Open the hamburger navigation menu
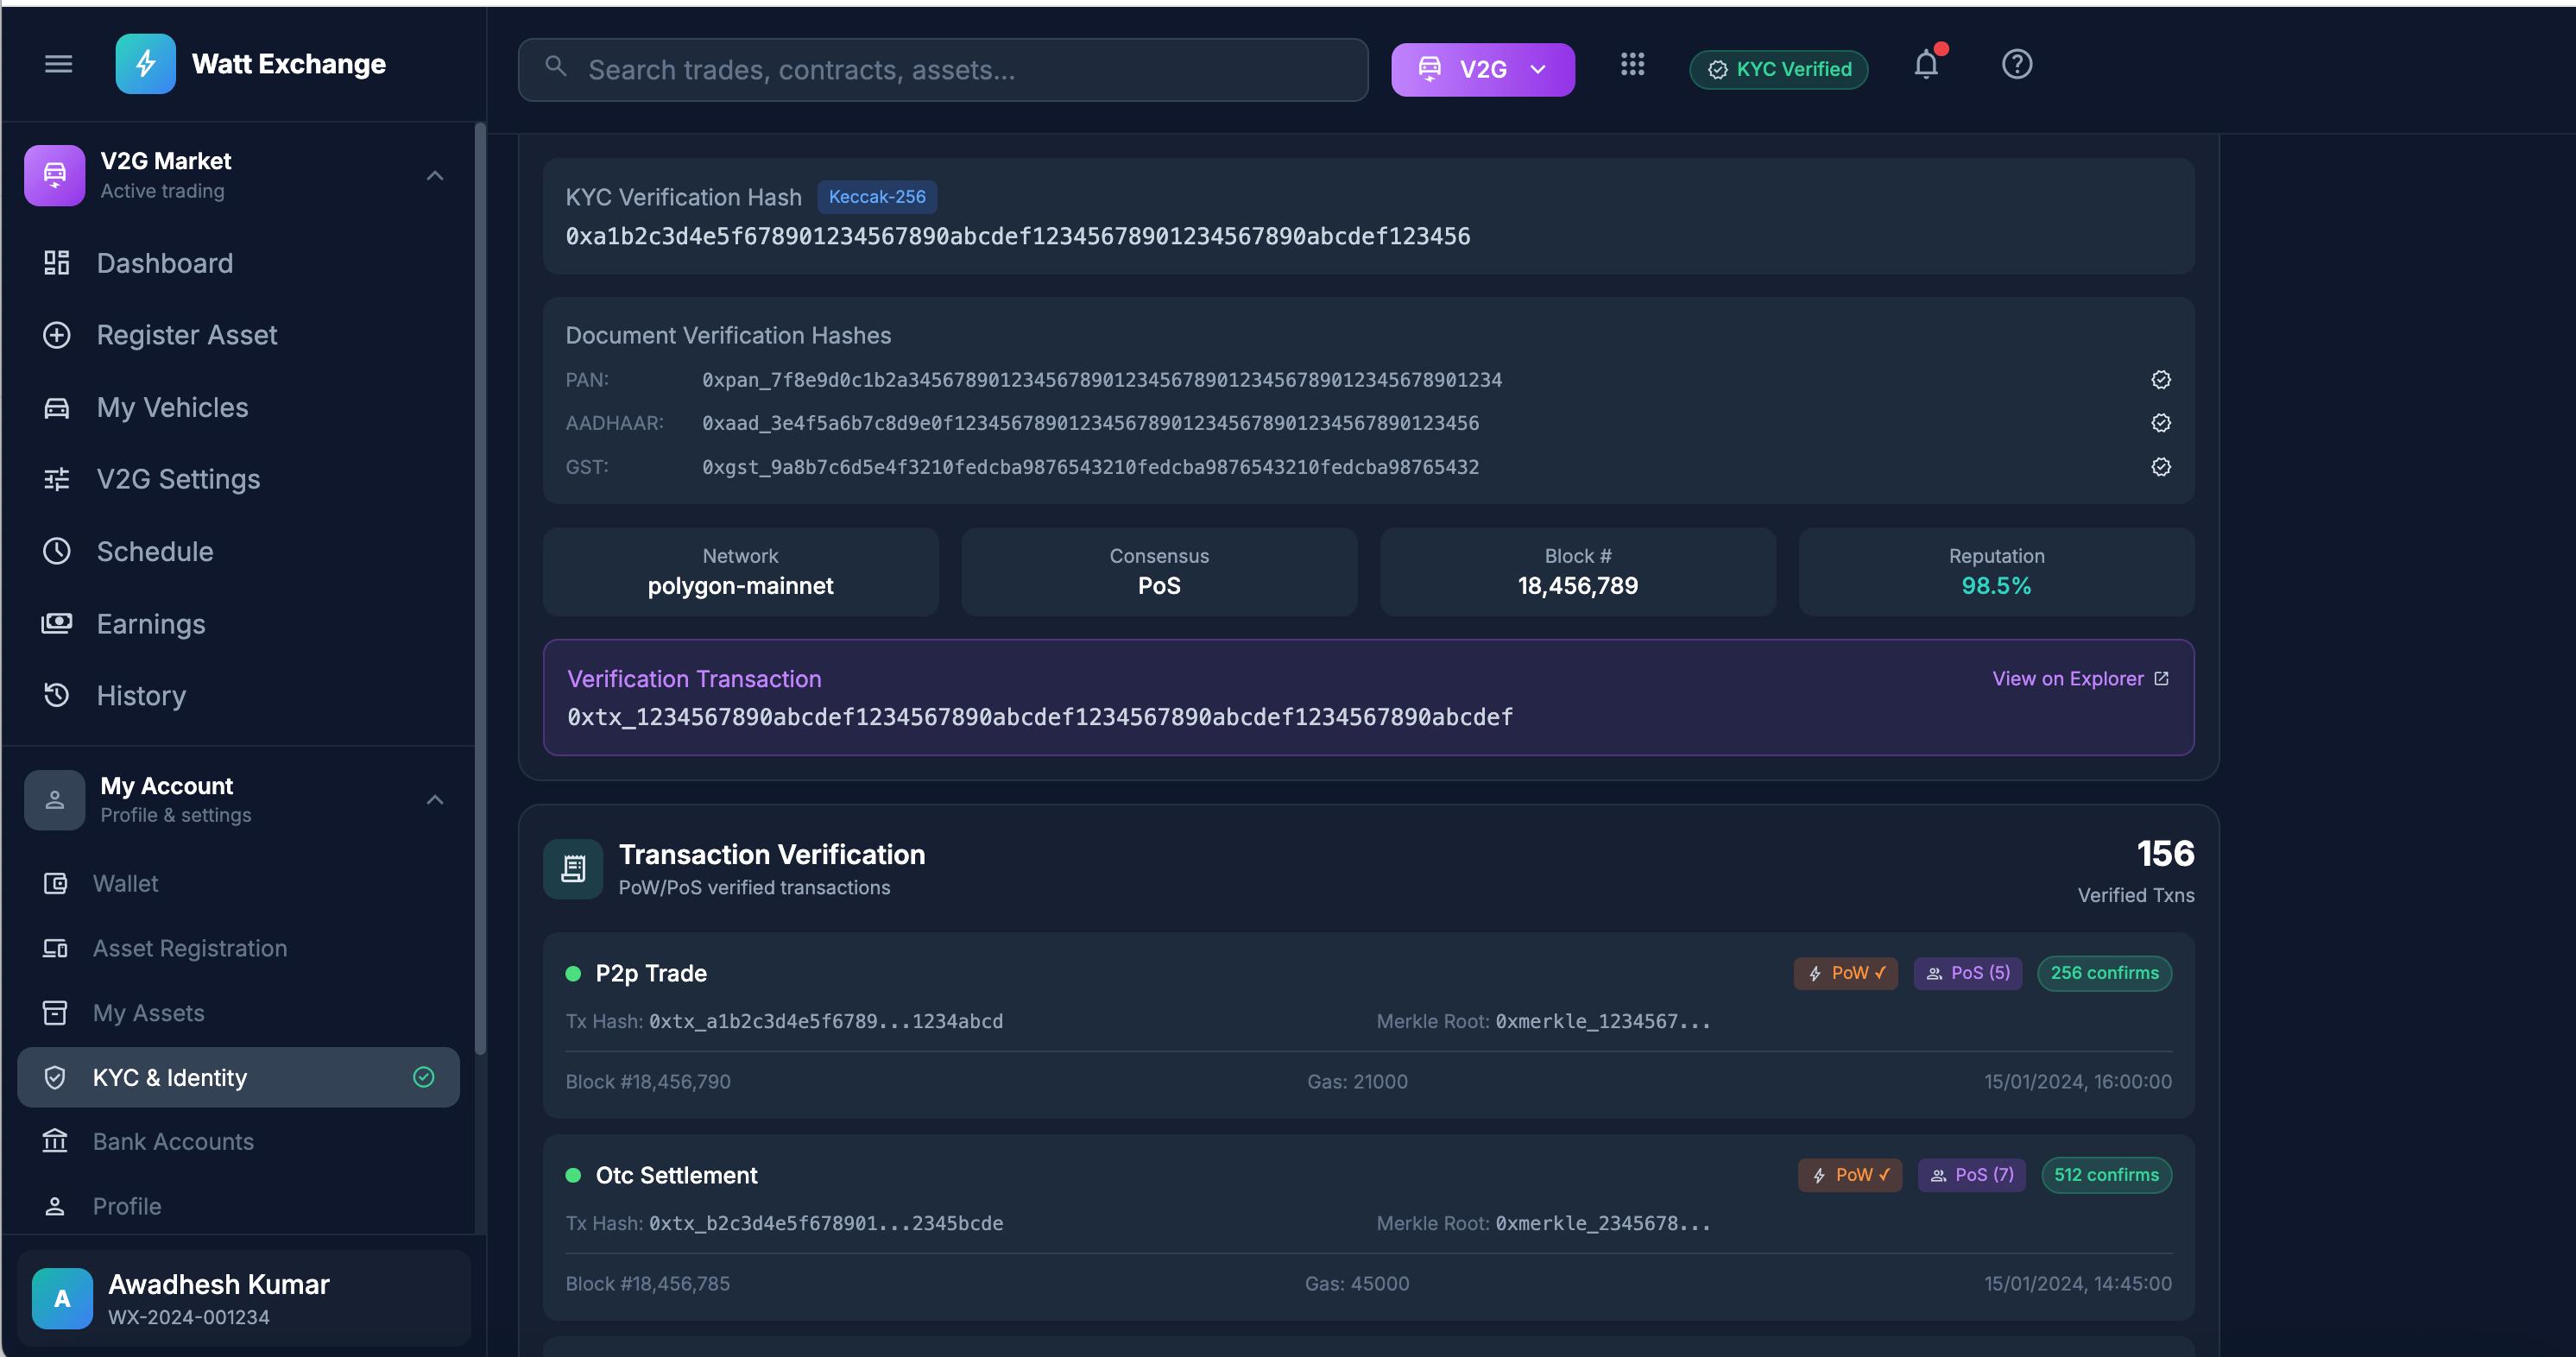 58,63
